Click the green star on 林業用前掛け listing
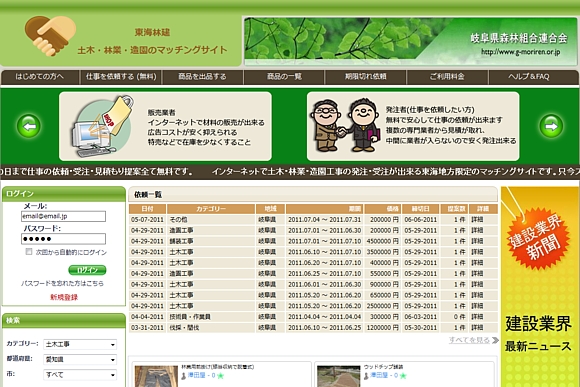Image resolution: width=580 pixels, height=387 pixels. [x=221, y=376]
